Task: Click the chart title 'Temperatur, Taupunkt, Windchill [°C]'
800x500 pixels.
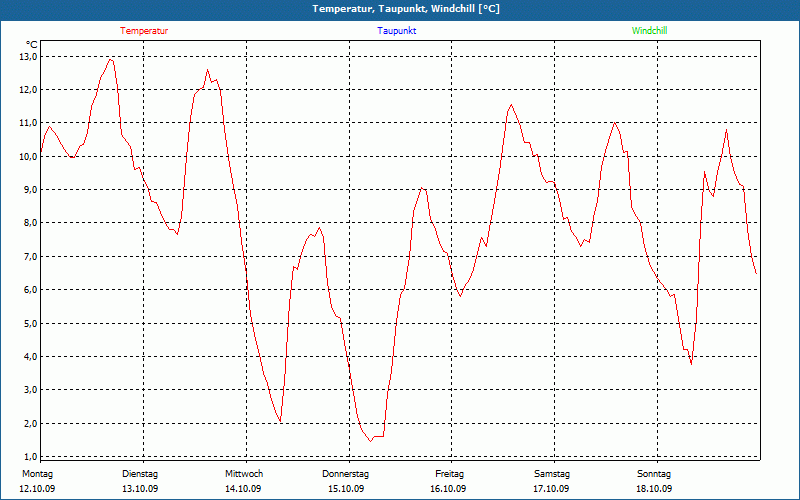Action: tap(406, 9)
